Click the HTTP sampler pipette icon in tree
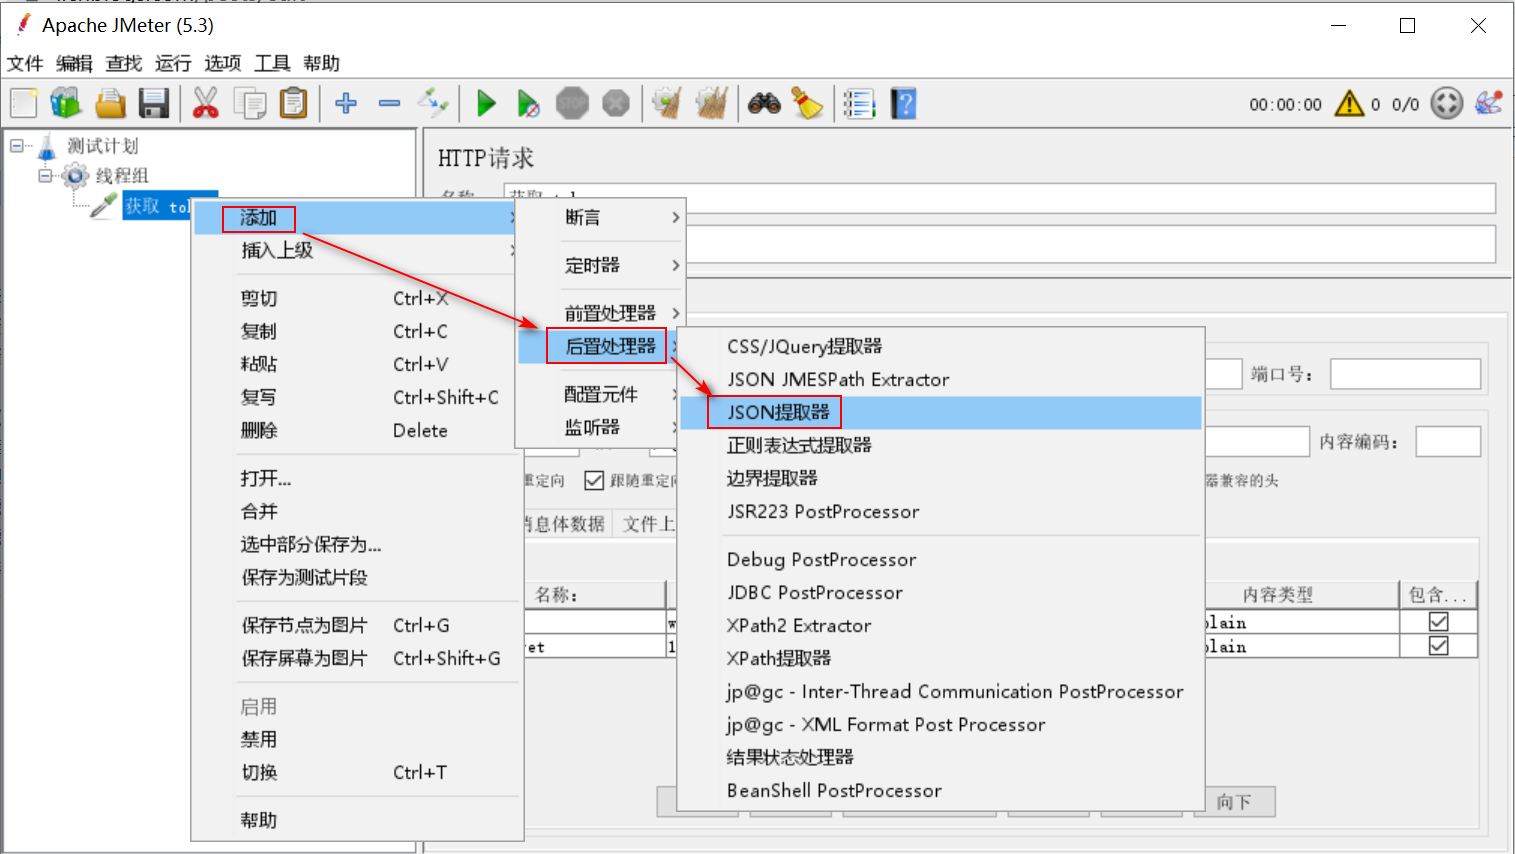The height and width of the screenshot is (854, 1515). point(103,205)
